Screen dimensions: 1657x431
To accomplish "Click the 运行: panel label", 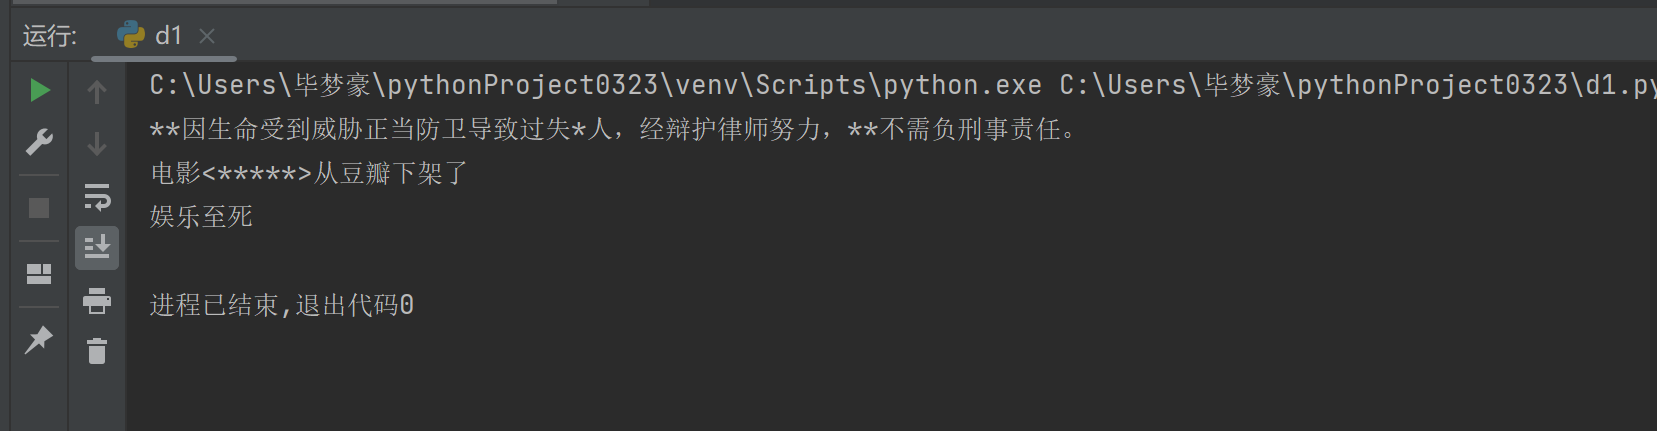I will 50,36.
